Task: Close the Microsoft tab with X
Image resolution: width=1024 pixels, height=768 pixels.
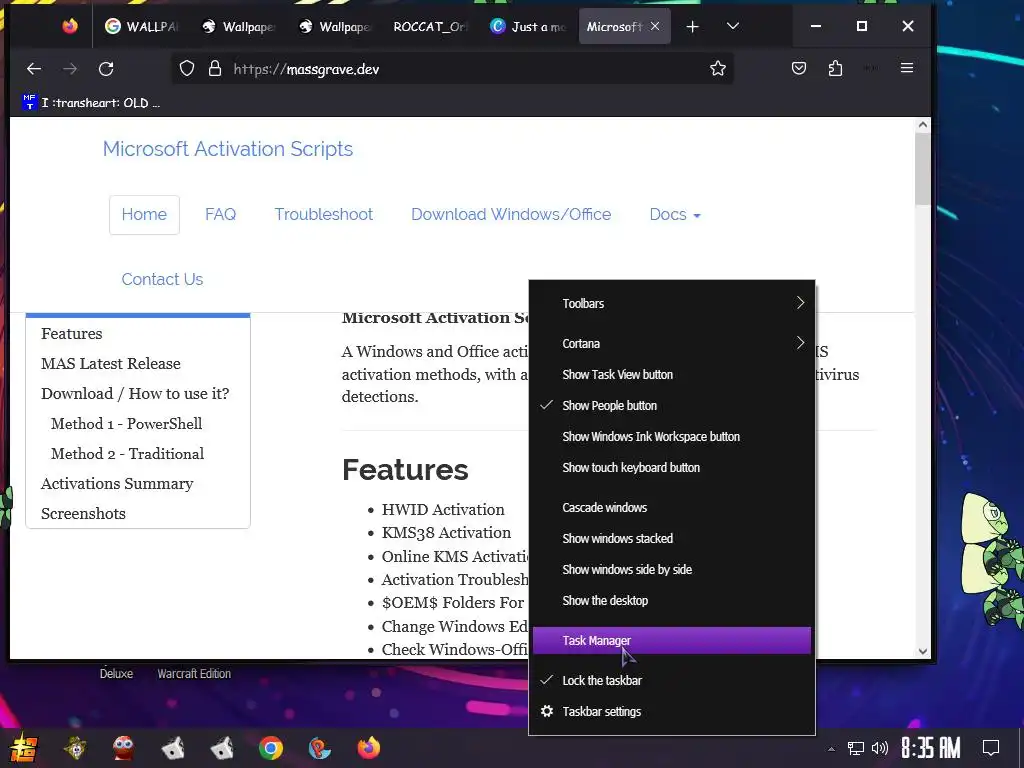Action: 655,26
